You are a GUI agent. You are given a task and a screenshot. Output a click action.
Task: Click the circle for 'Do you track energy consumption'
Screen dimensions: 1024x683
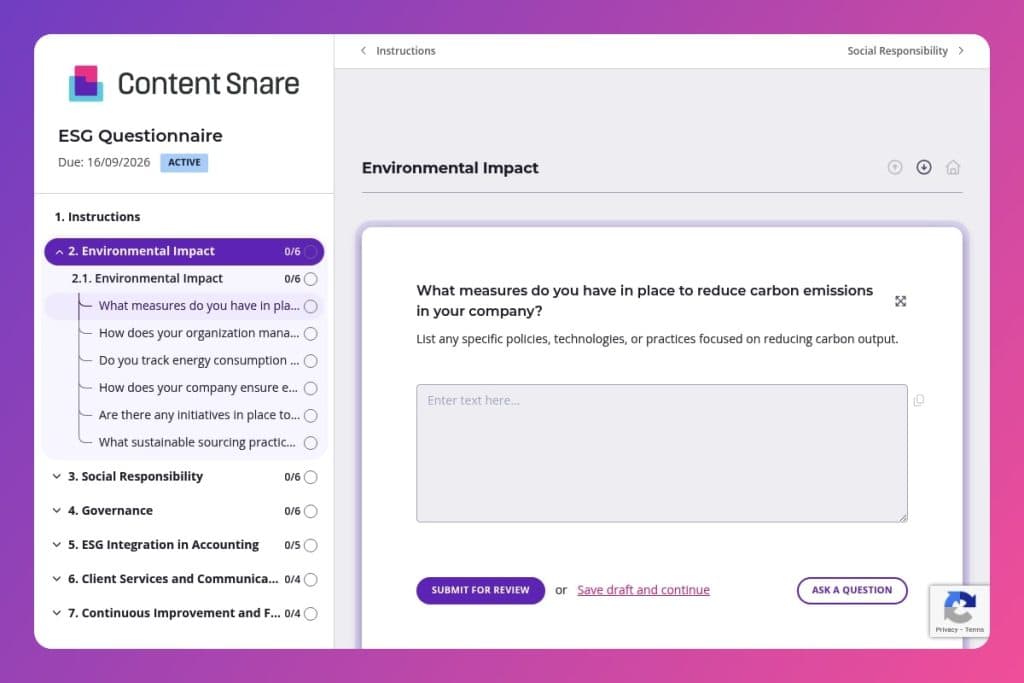311,361
